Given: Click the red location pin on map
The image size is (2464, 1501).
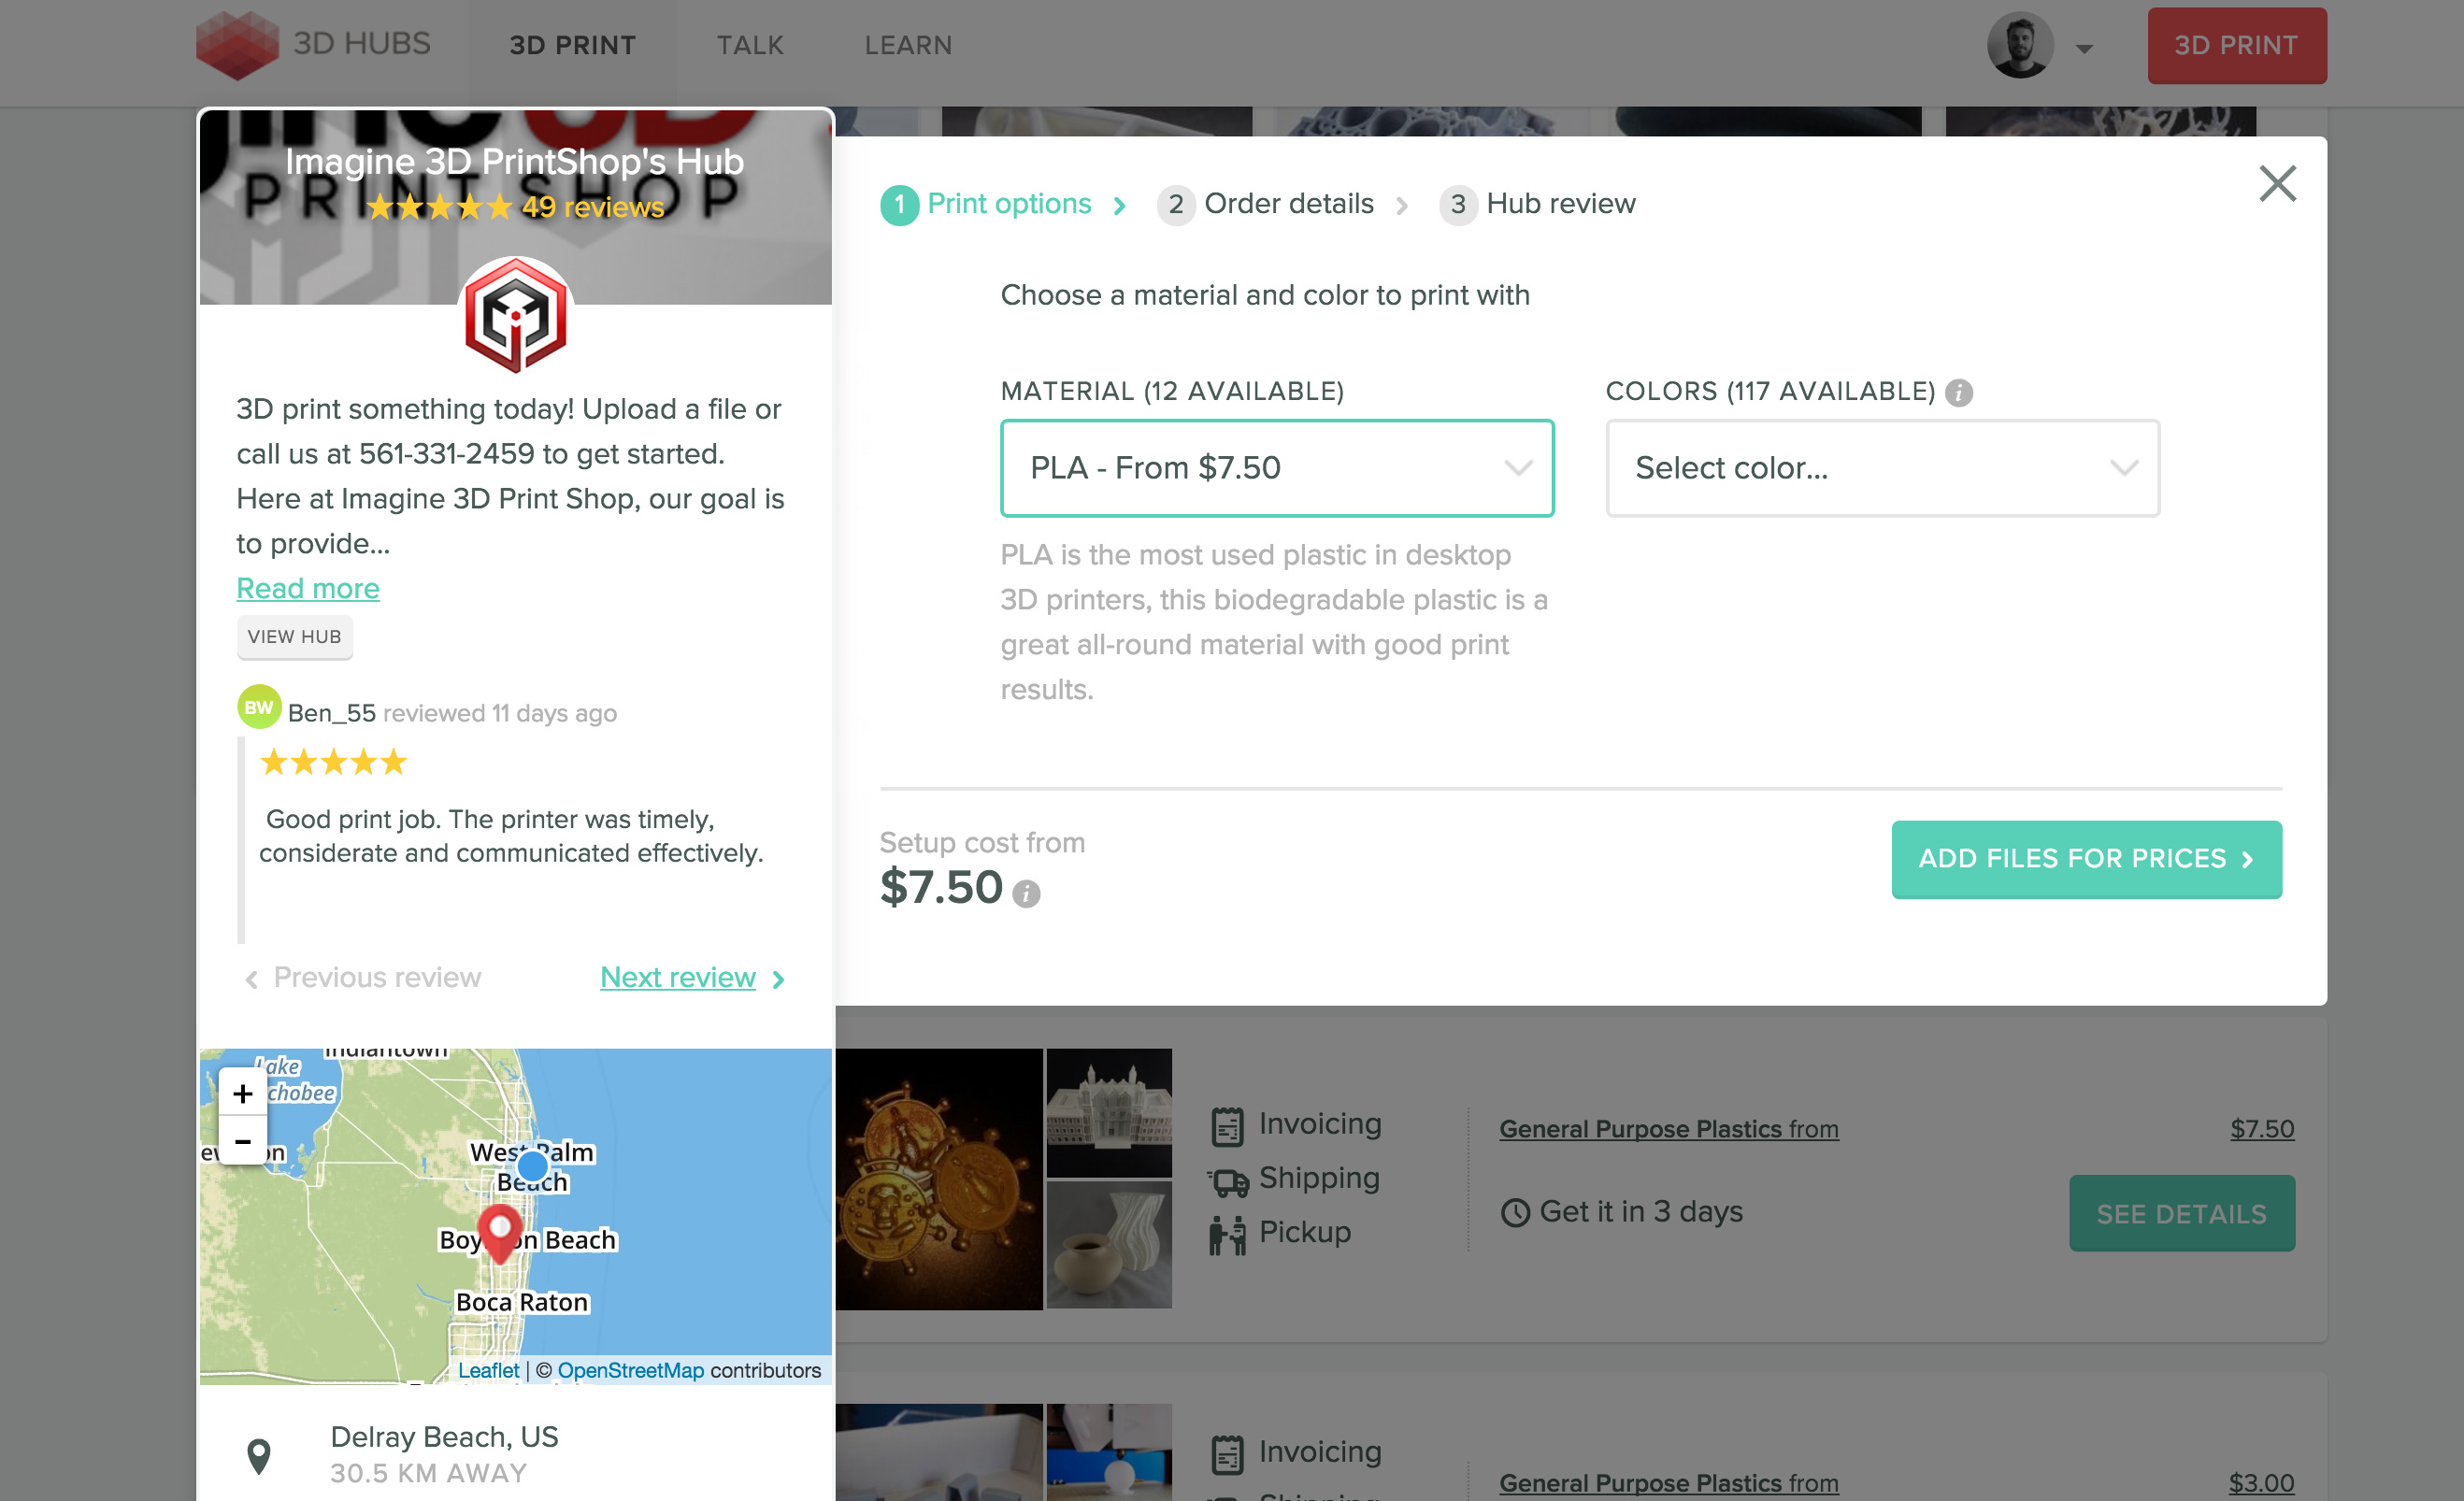Looking at the screenshot, I should 499,1230.
